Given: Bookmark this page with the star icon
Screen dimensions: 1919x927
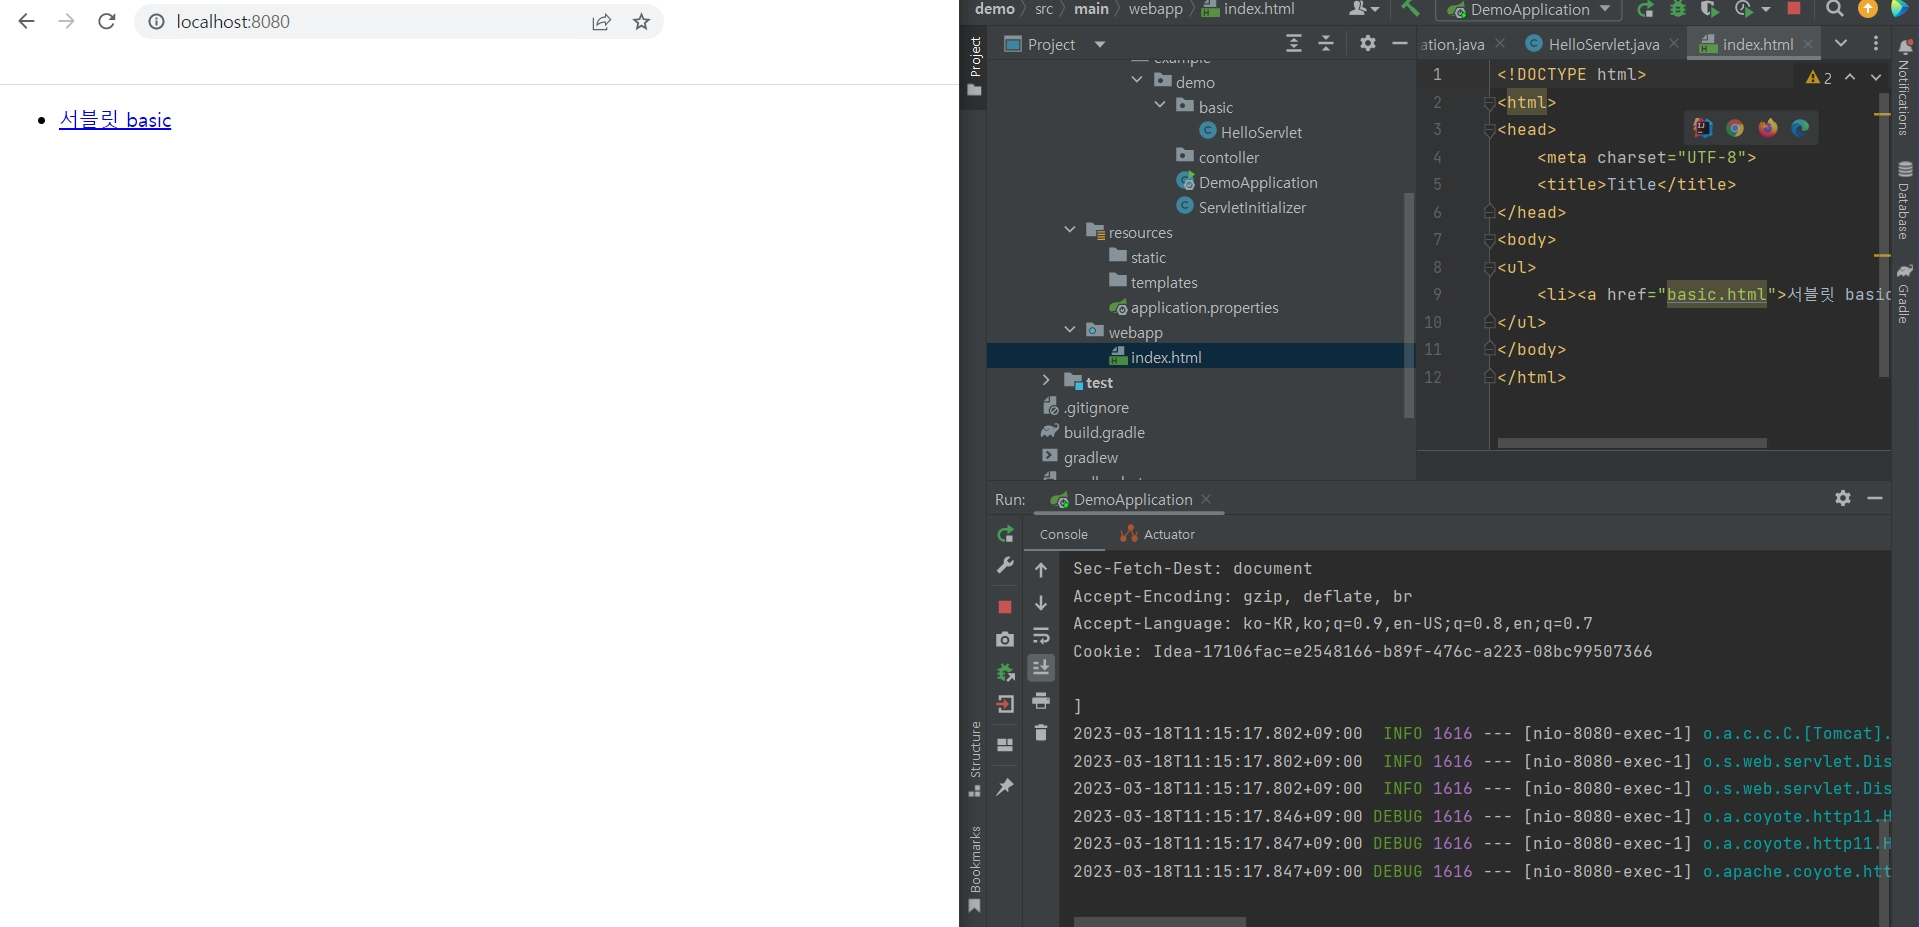Looking at the screenshot, I should tap(642, 22).
